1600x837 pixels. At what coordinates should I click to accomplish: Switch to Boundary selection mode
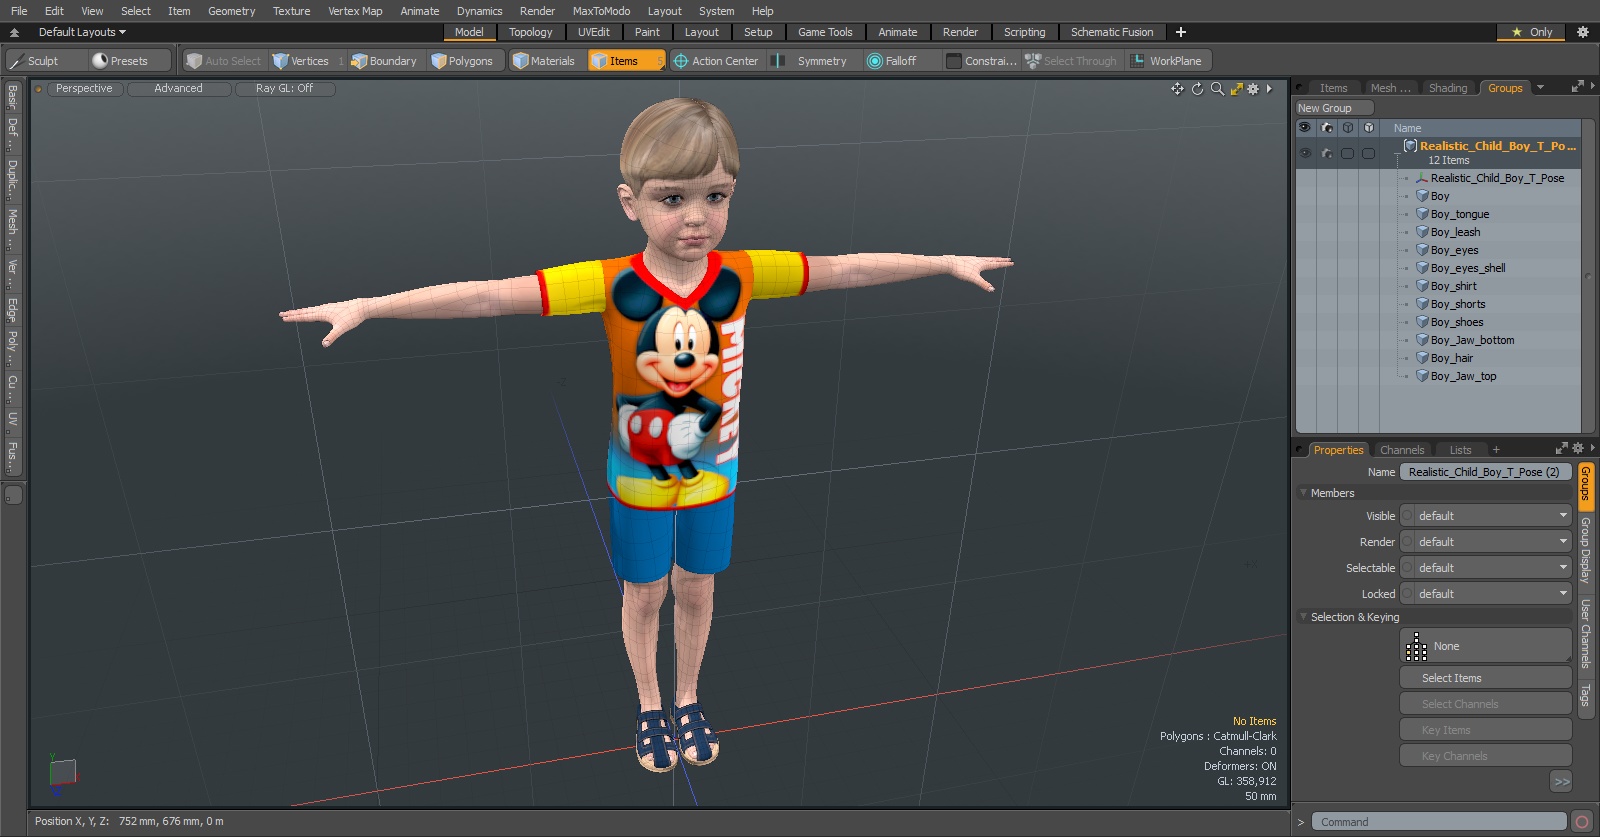point(384,61)
